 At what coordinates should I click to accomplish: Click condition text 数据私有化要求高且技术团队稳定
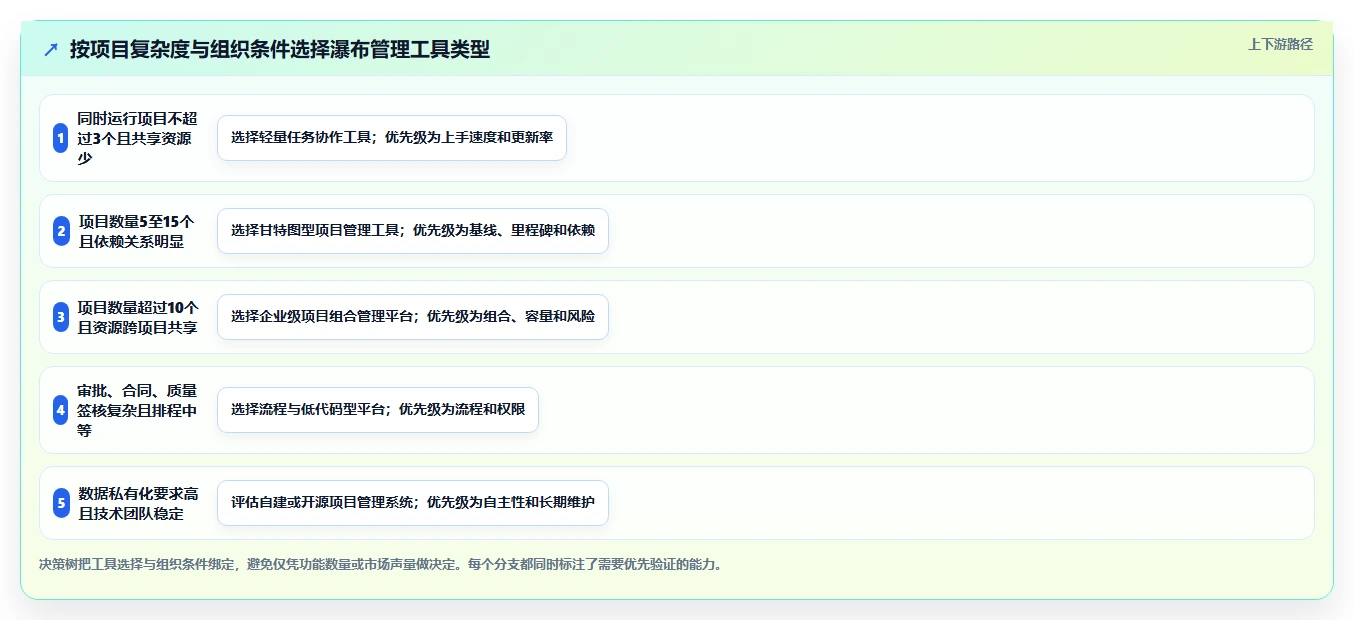coord(138,503)
